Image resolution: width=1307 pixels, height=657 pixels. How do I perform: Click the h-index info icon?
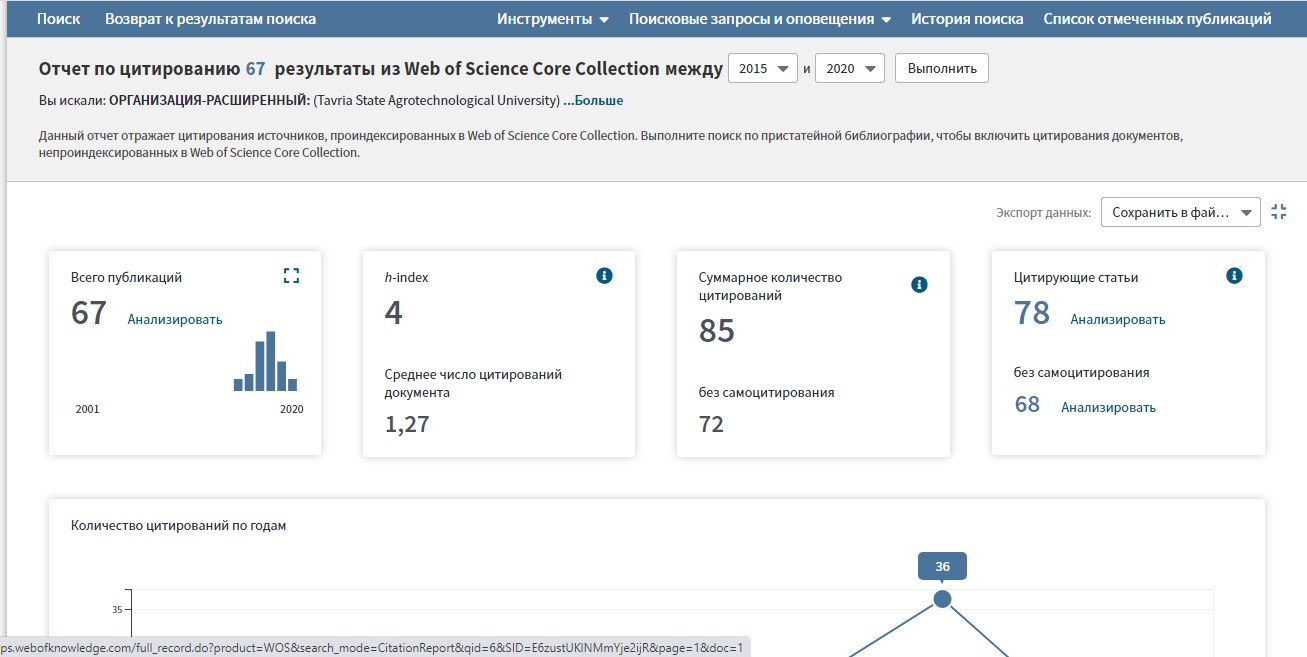604,276
